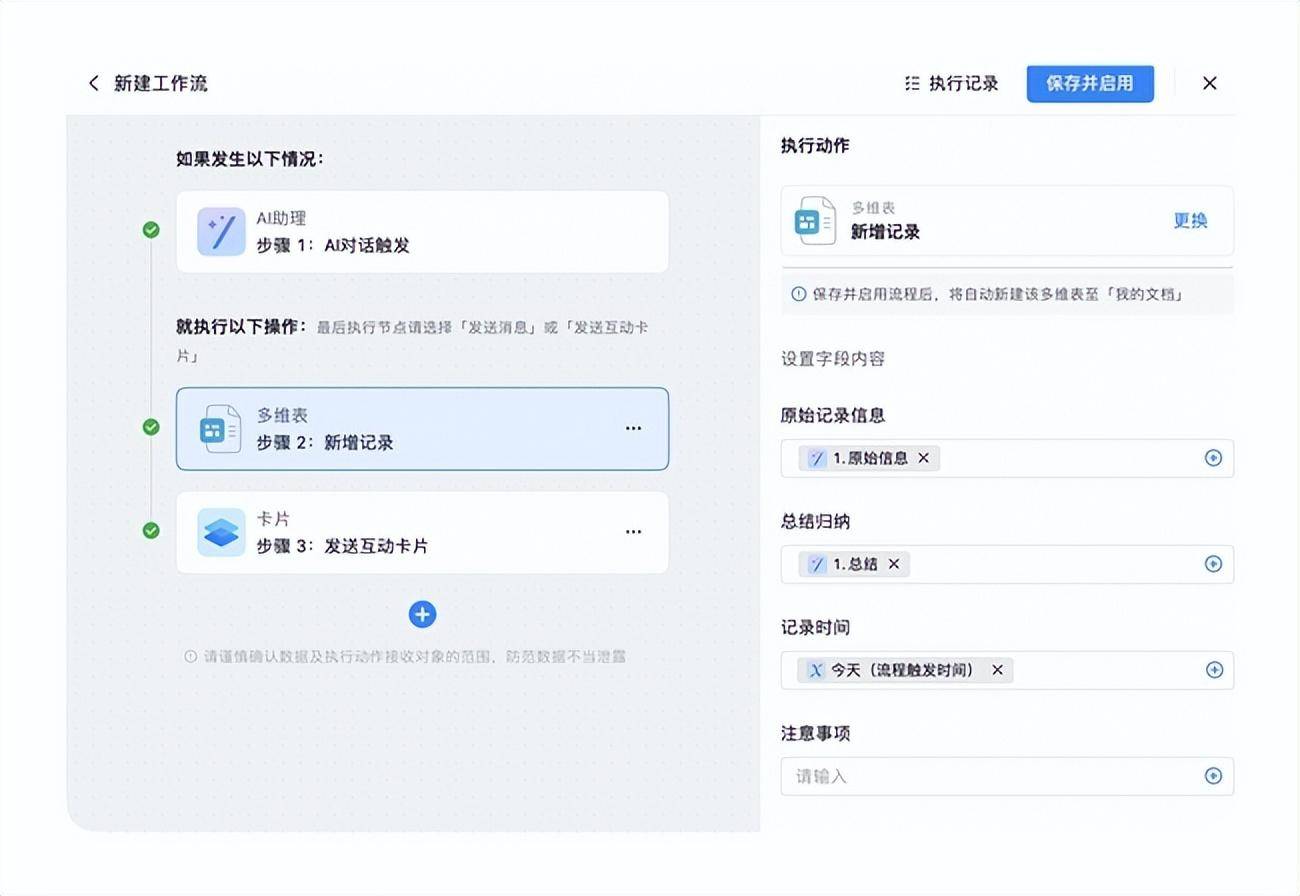Insert variable in 总结归纳 field
Screen dimensions: 1300x896
click(x=1213, y=564)
